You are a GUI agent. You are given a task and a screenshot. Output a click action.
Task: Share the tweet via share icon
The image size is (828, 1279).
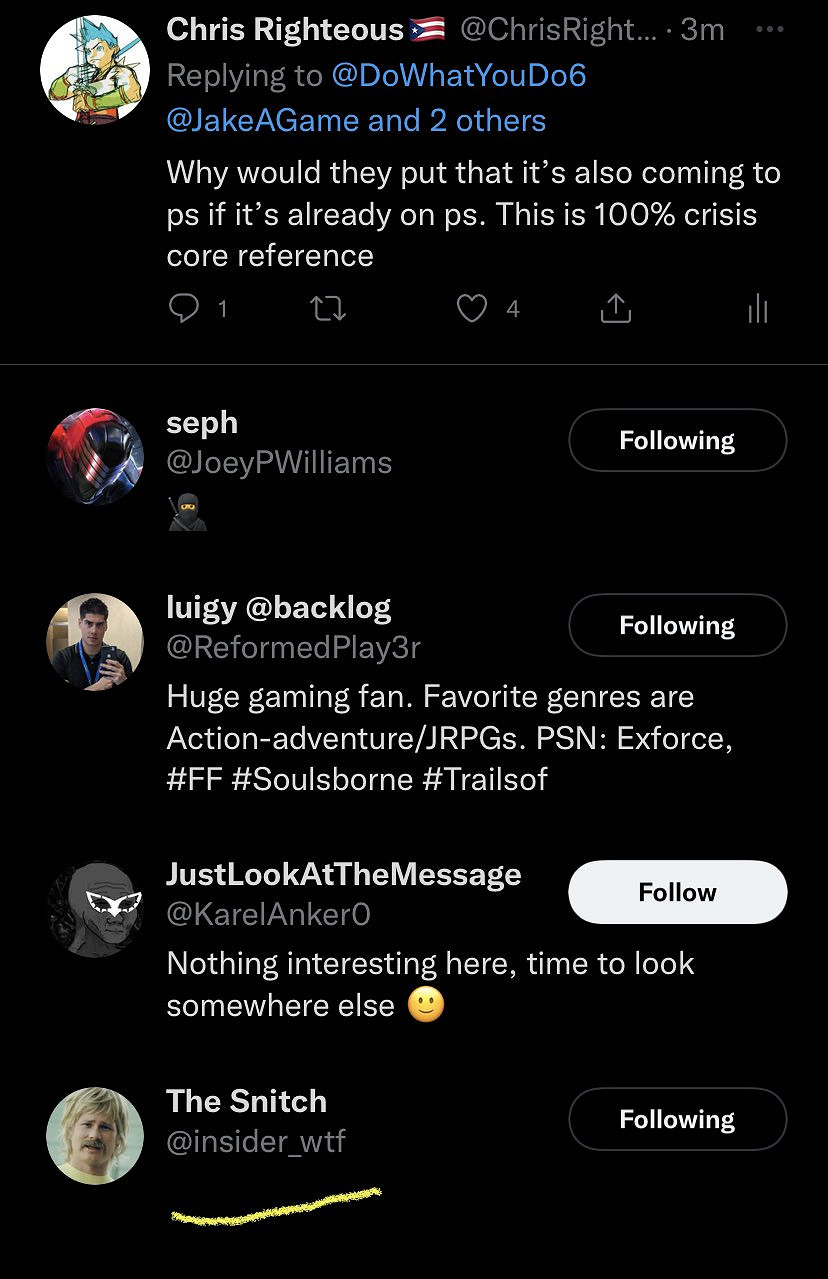click(x=615, y=310)
